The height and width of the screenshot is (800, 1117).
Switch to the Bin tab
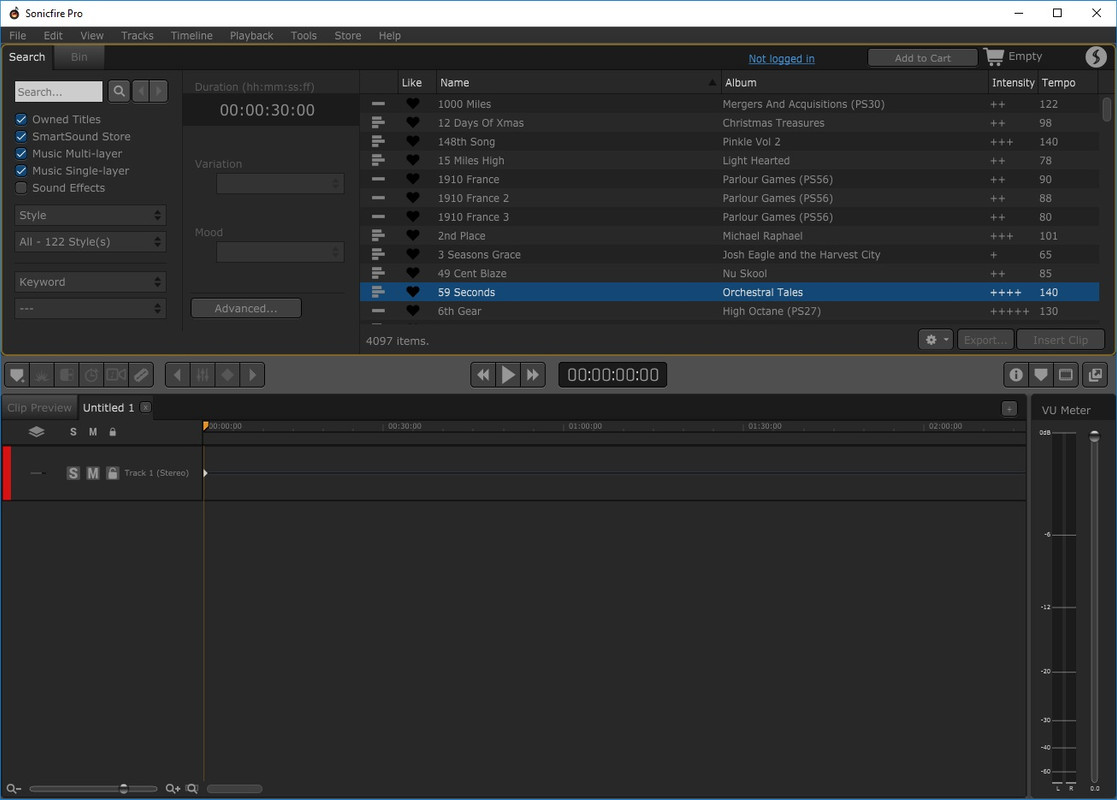tap(79, 57)
